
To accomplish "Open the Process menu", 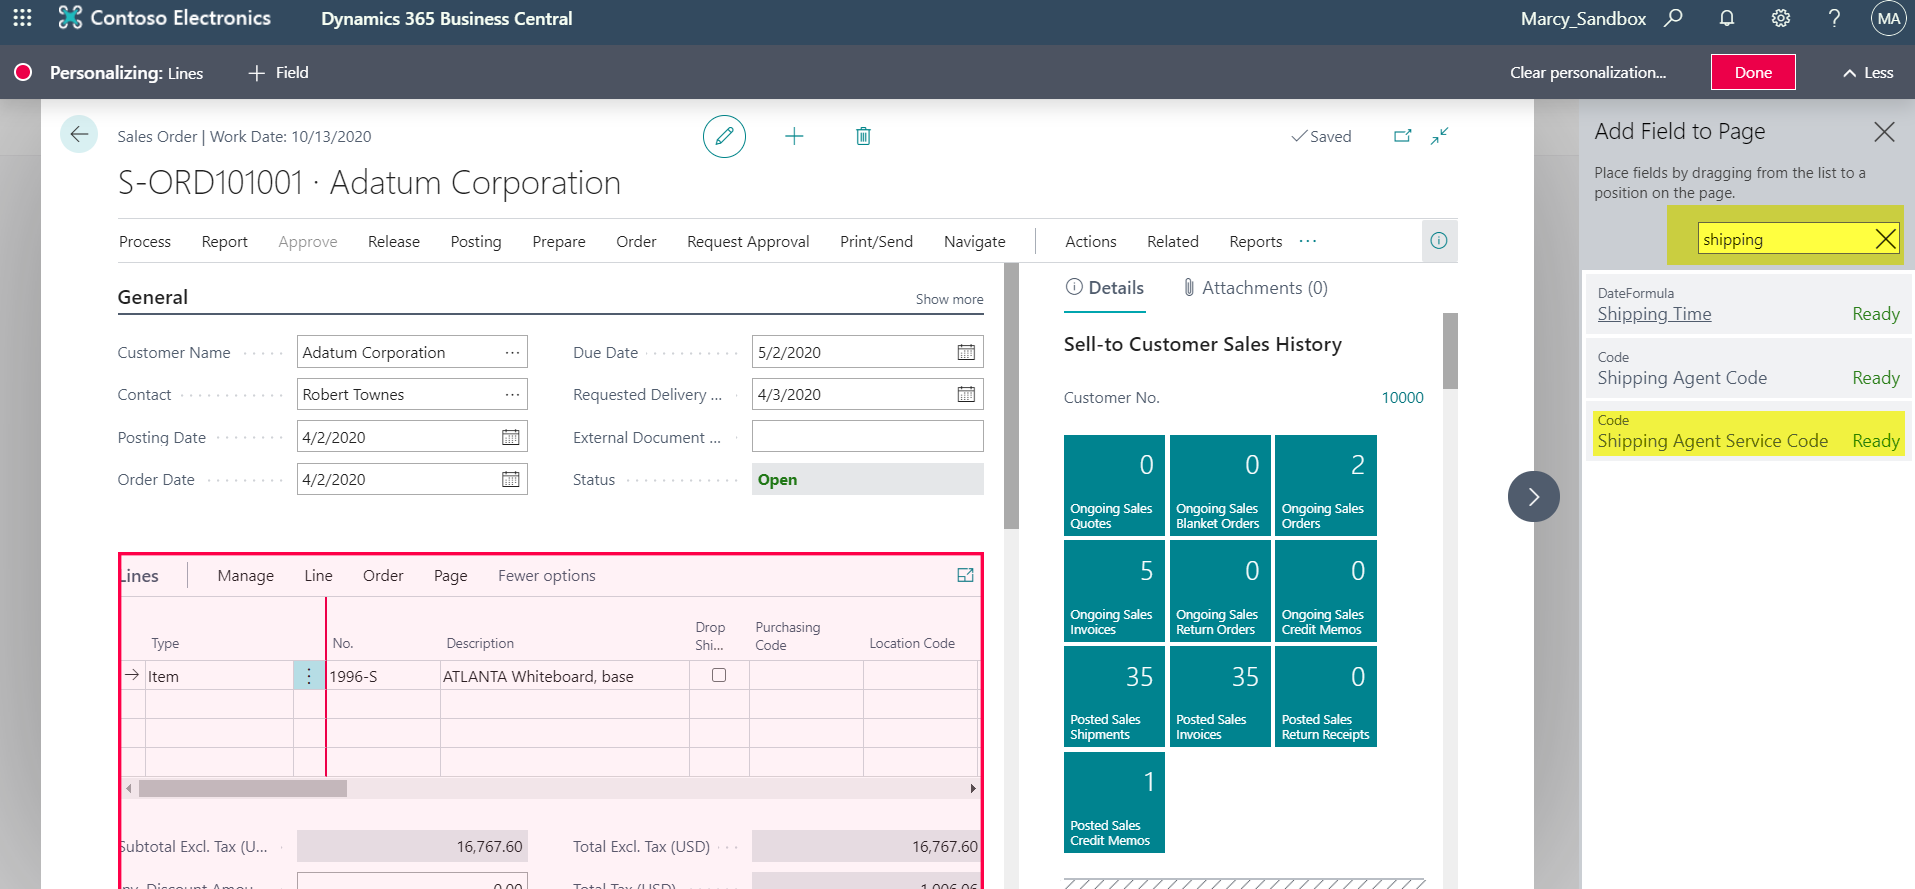I will tap(145, 241).
